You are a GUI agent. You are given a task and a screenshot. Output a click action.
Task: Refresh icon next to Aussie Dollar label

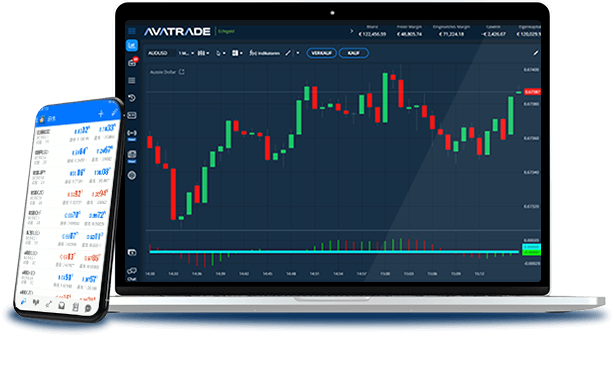(x=182, y=72)
